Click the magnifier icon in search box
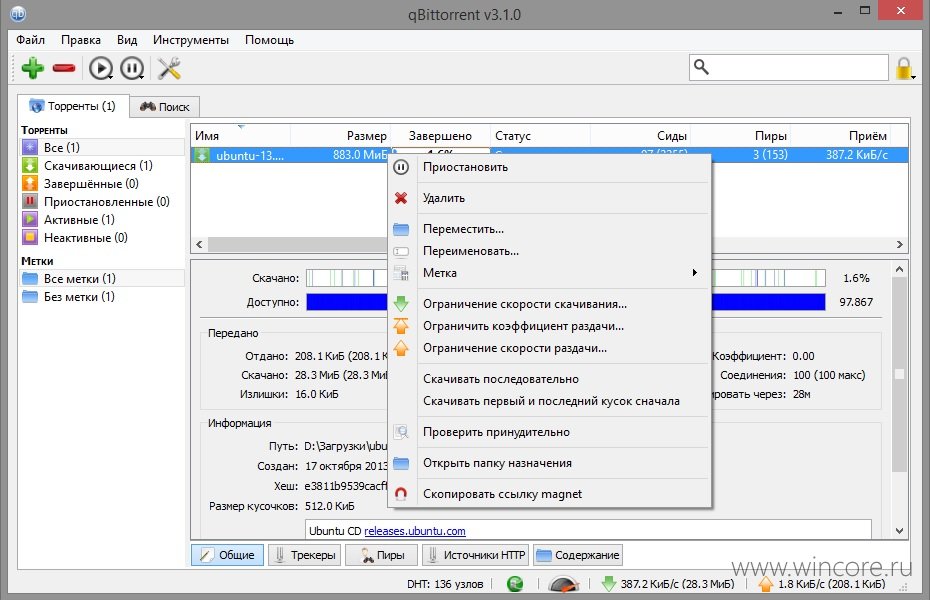The image size is (930, 600). [x=702, y=67]
